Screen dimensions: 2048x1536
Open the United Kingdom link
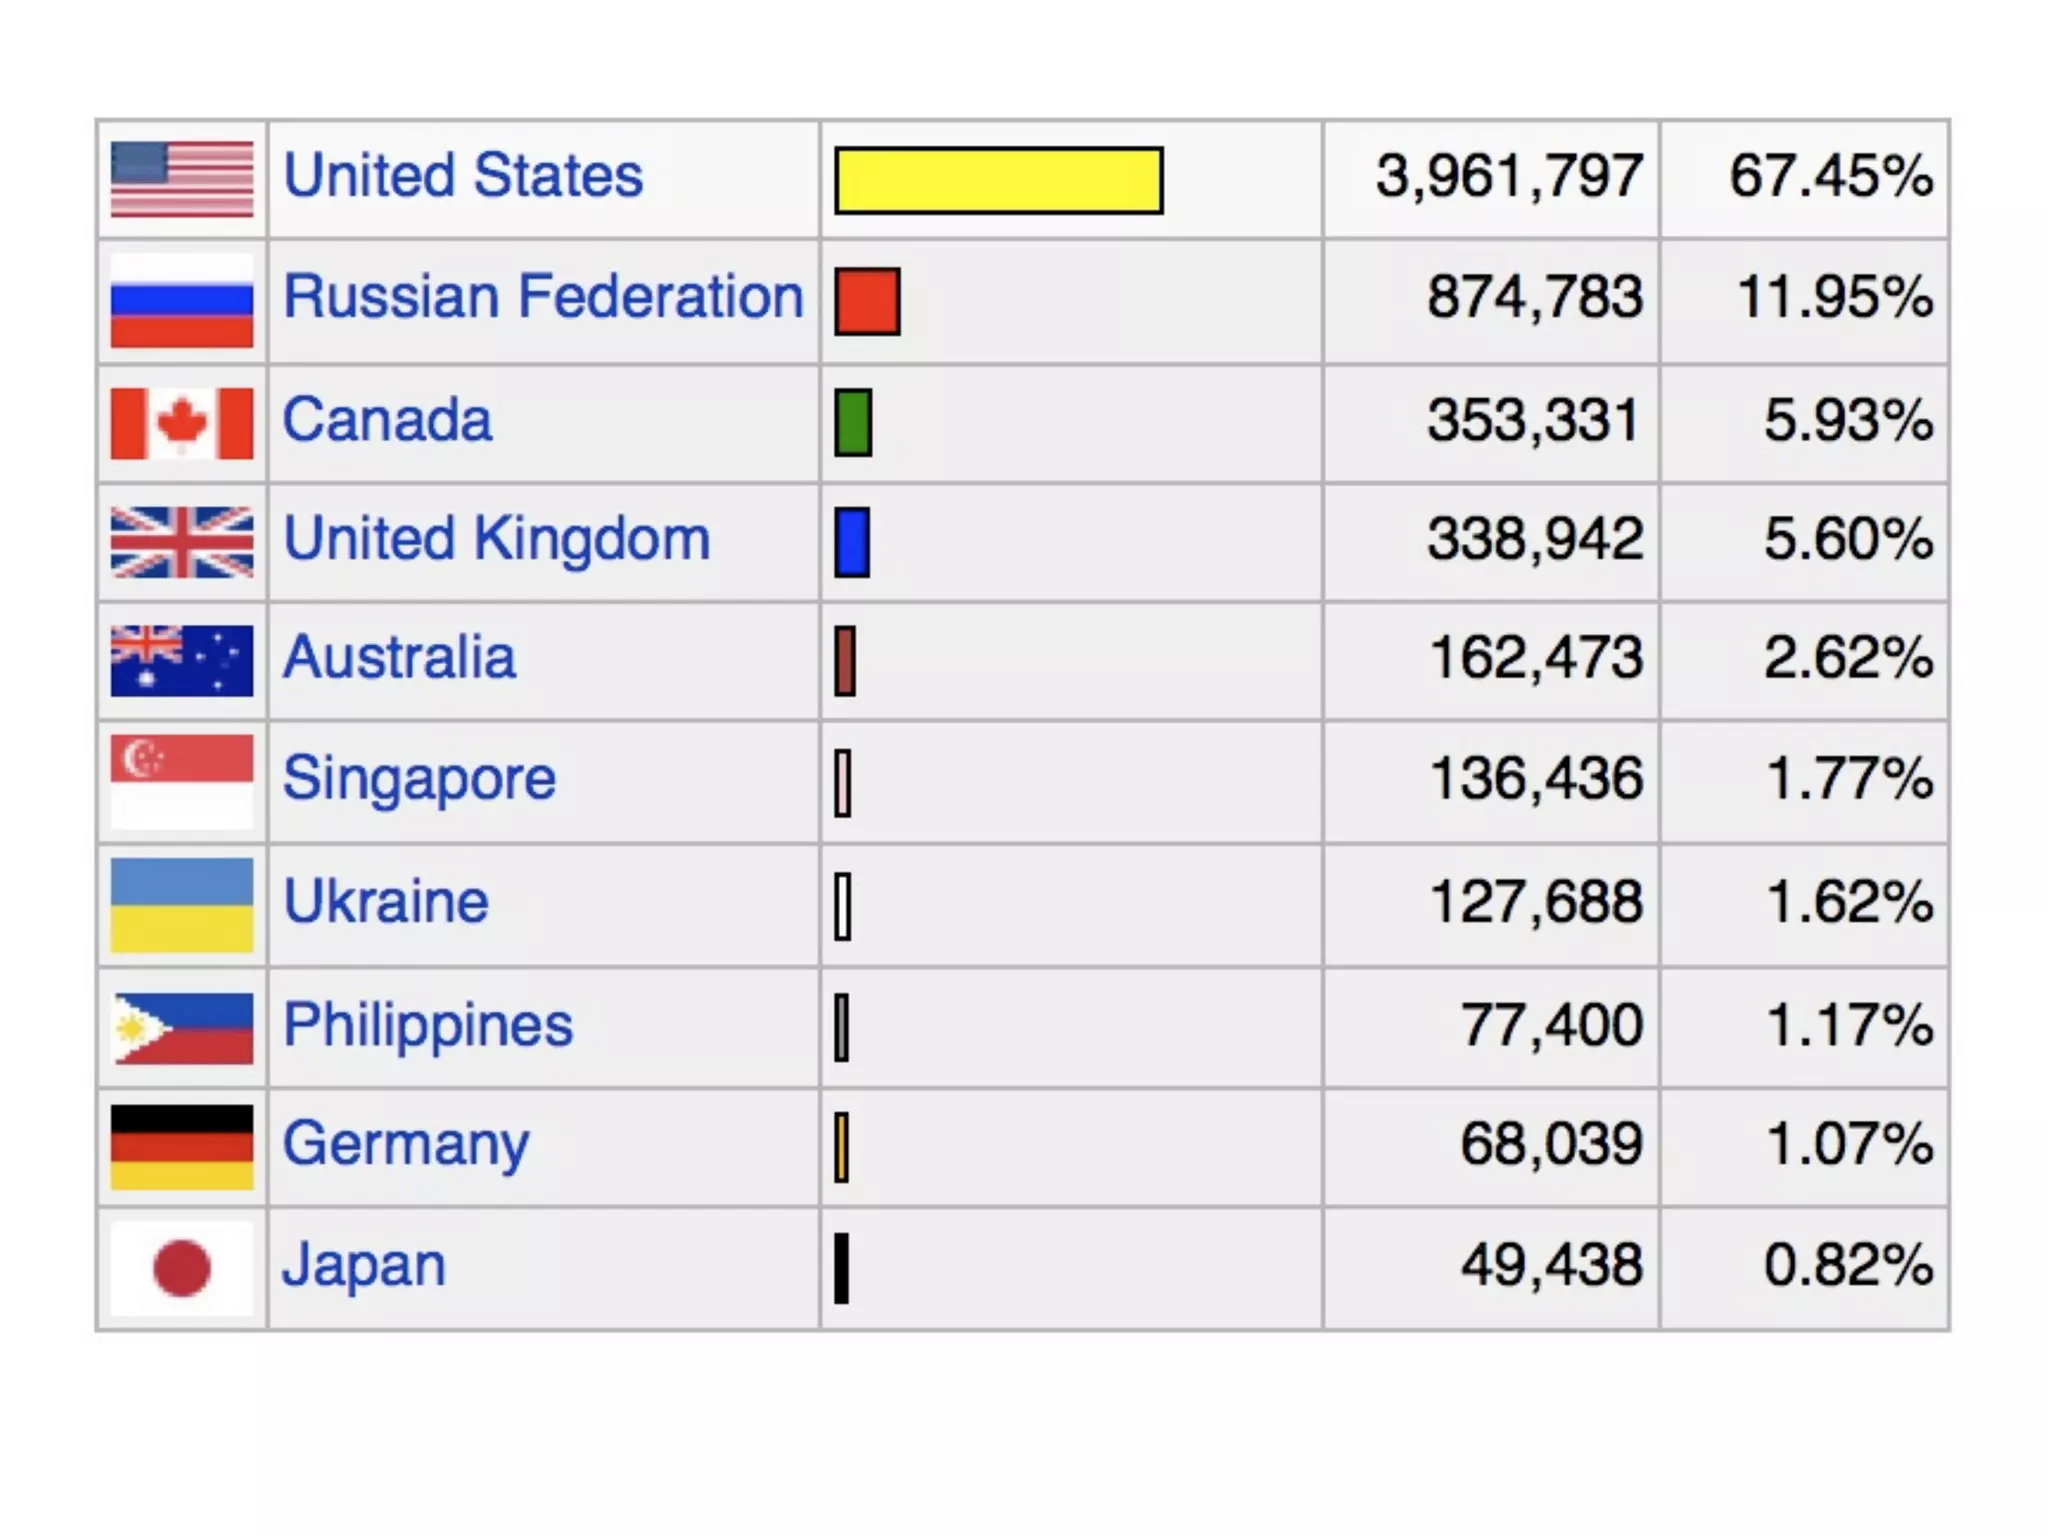coord(496,539)
